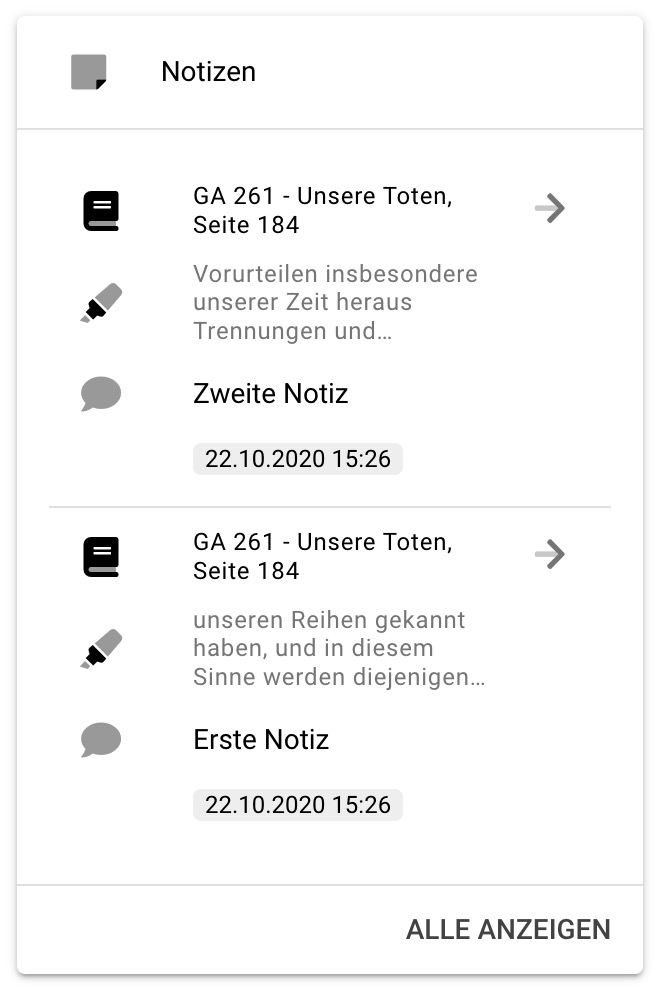The width and height of the screenshot is (660, 990).
Task: Click the comment bubble icon beside Erste Notiz
Action: pyautogui.click(x=99, y=740)
